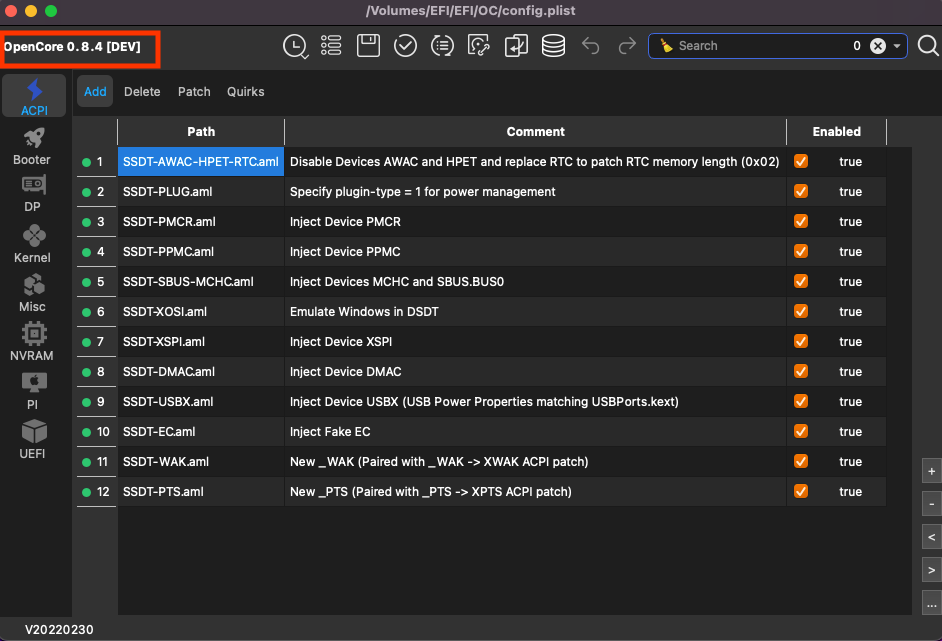
Task: Click the checkmark validate toolbar icon
Action: pos(406,46)
